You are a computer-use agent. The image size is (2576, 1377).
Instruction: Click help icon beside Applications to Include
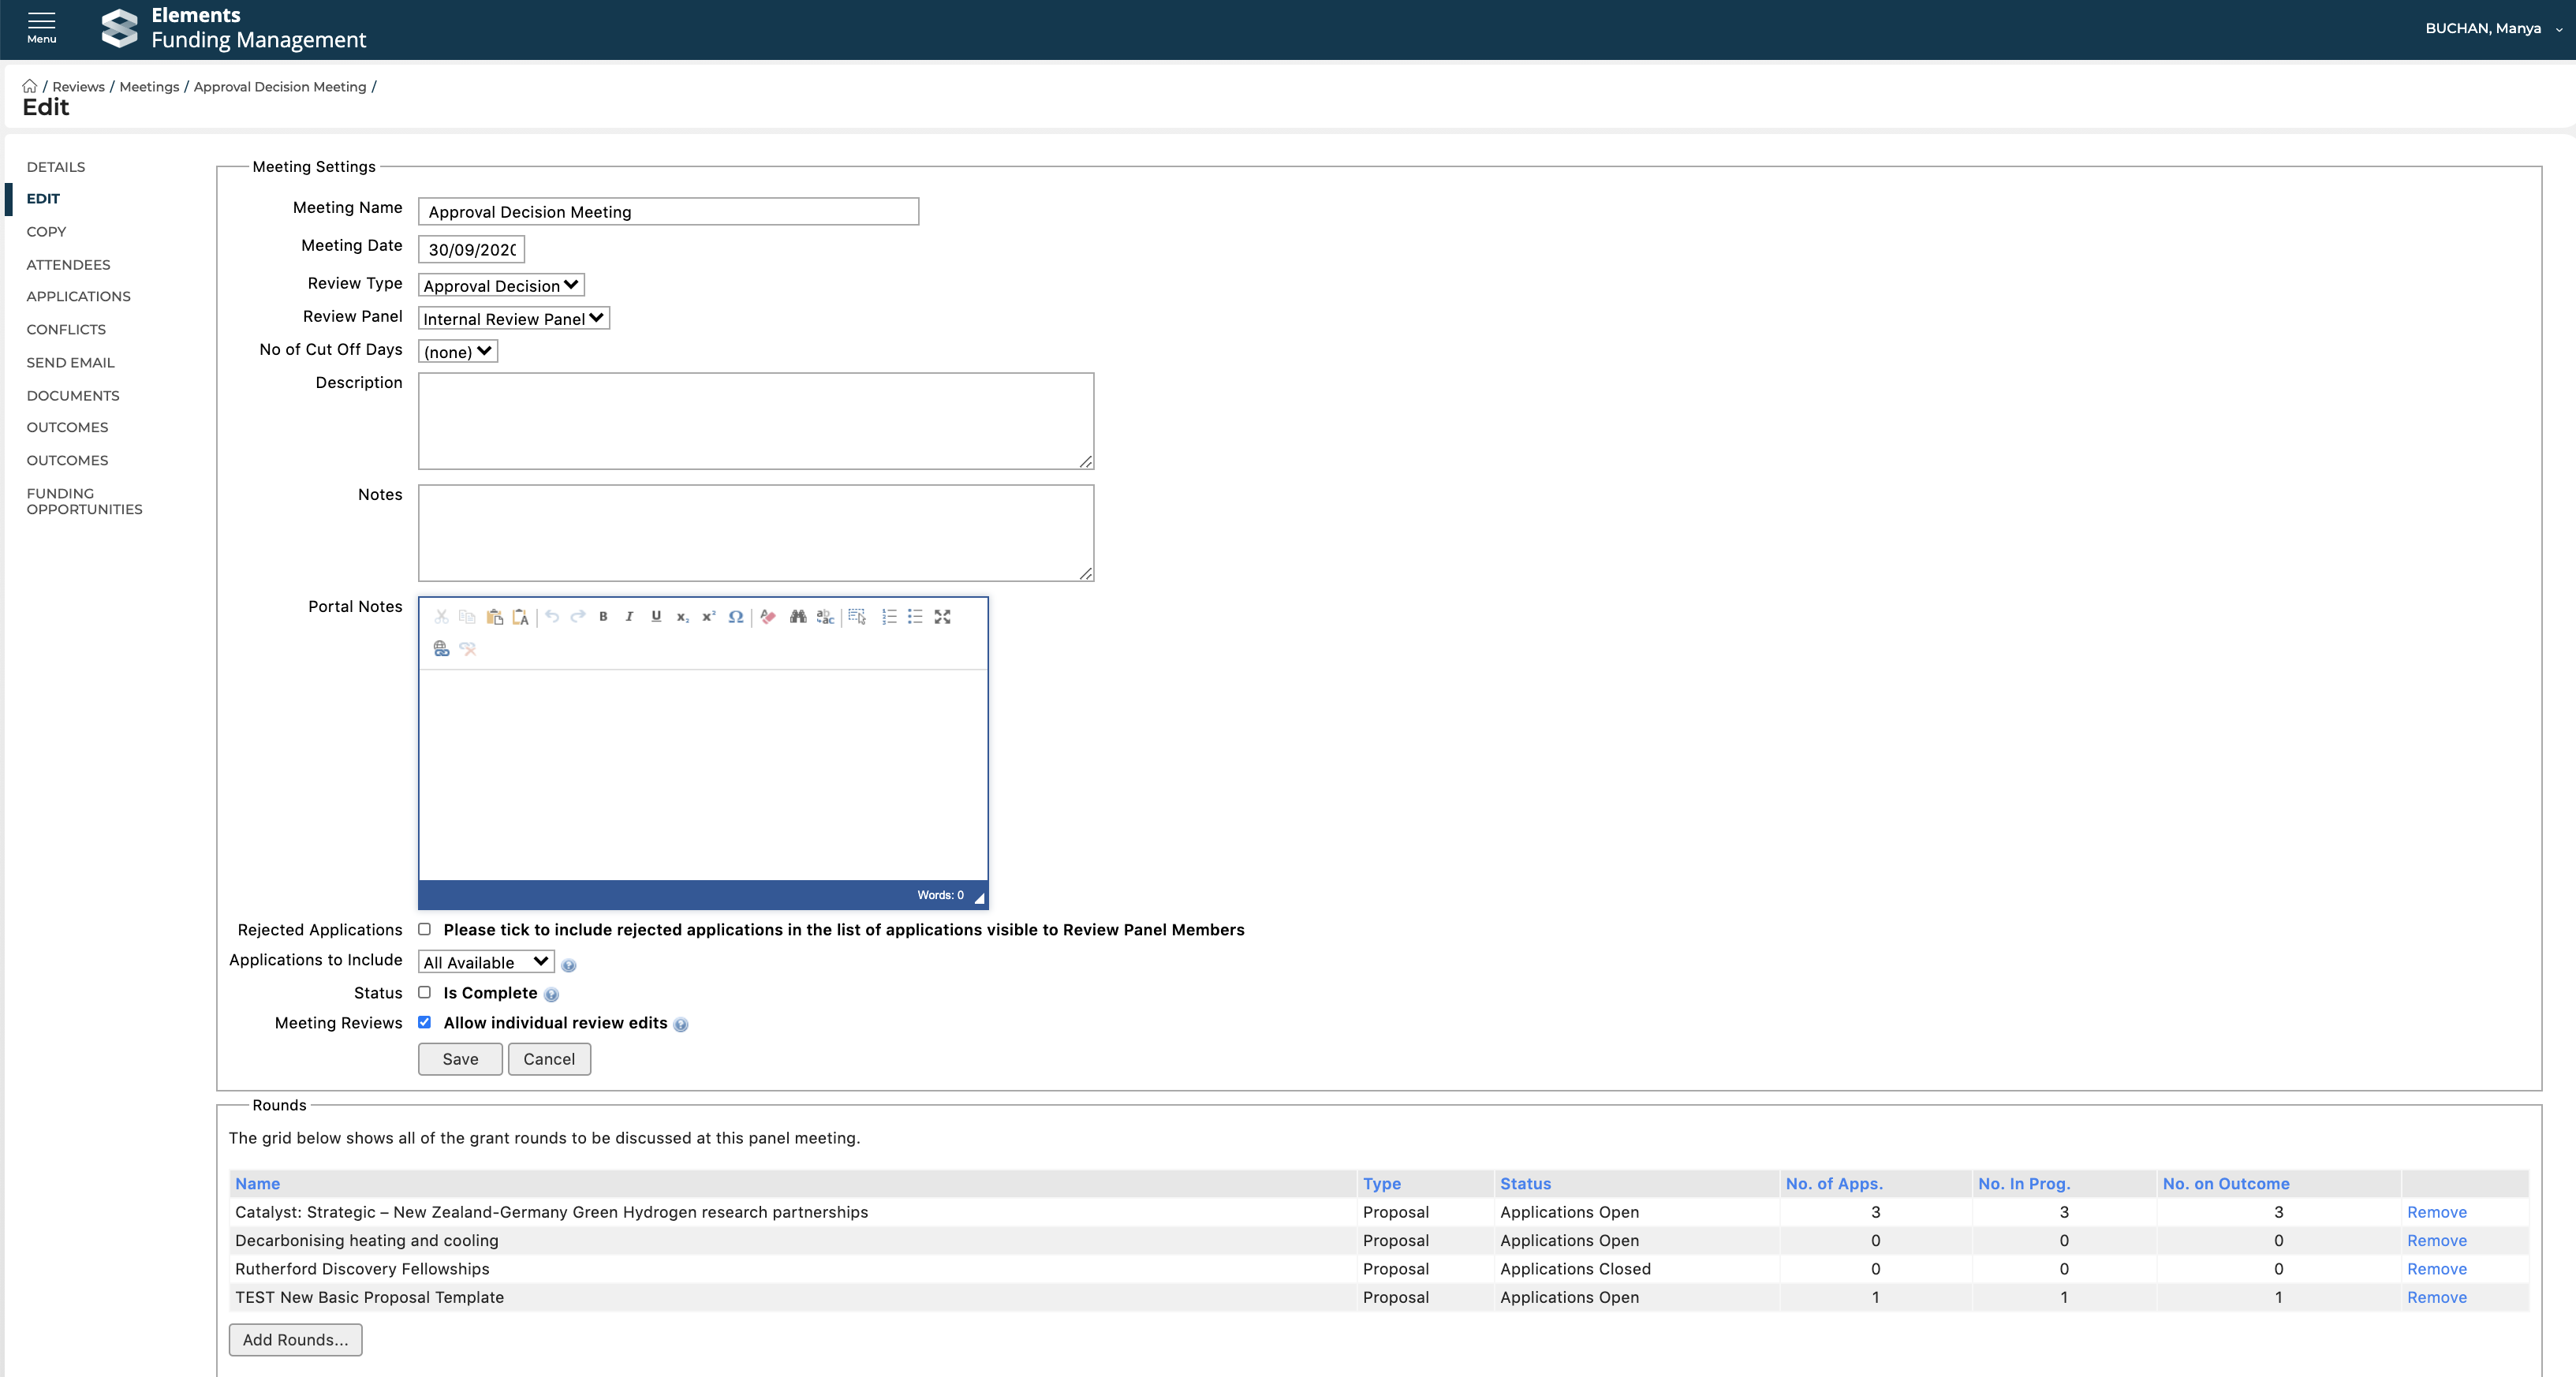tap(569, 965)
